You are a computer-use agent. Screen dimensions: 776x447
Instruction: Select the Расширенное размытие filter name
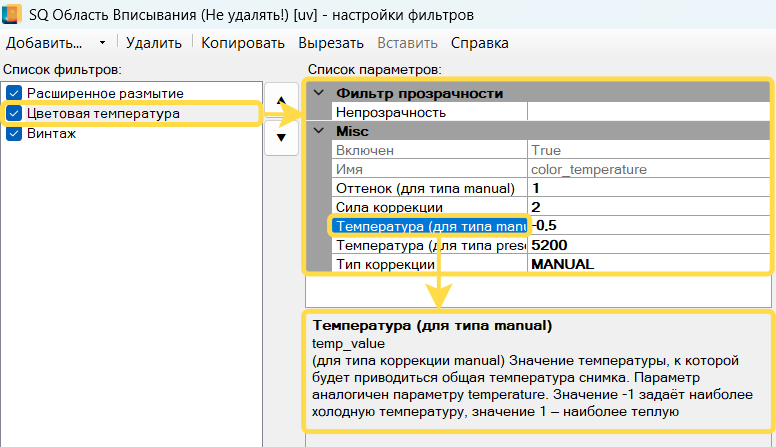[x=91, y=93]
